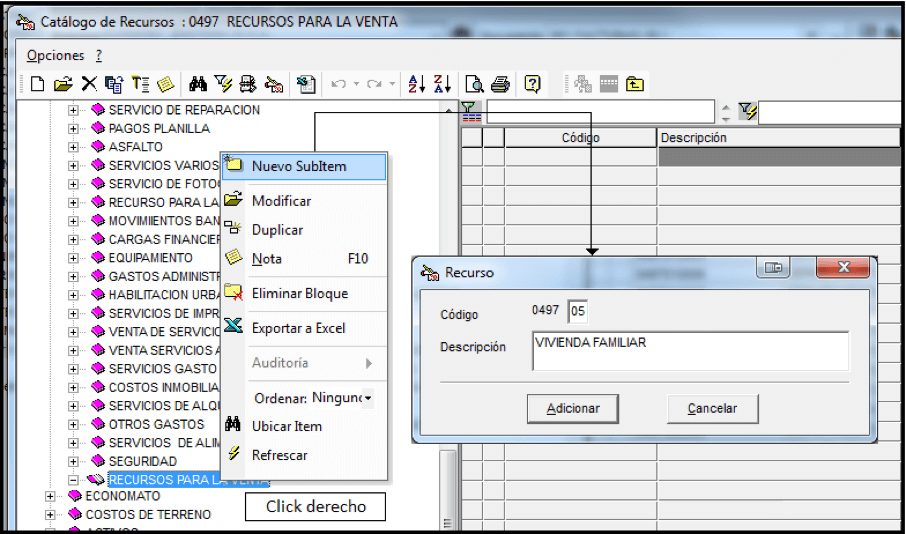The image size is (906, 534).
Task: Sort descending with the Z-A icon
Action: coord(442,84)
